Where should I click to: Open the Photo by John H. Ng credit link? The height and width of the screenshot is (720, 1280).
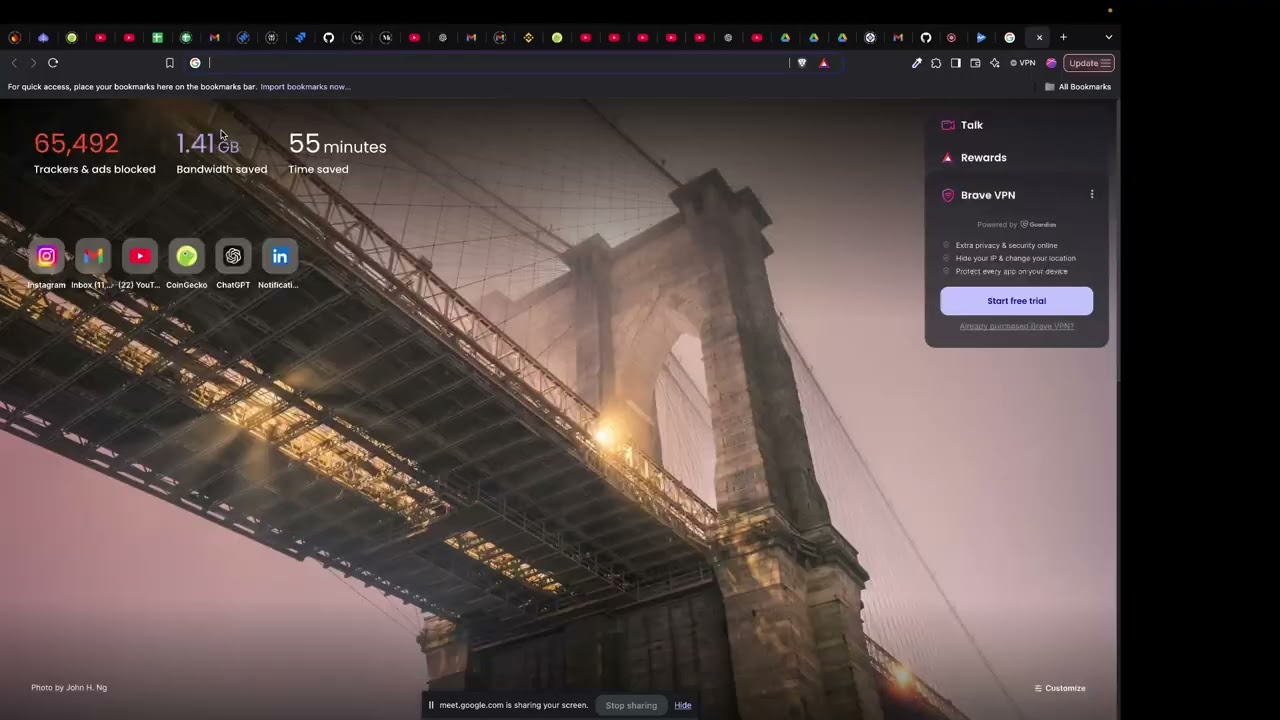(69, 688)
